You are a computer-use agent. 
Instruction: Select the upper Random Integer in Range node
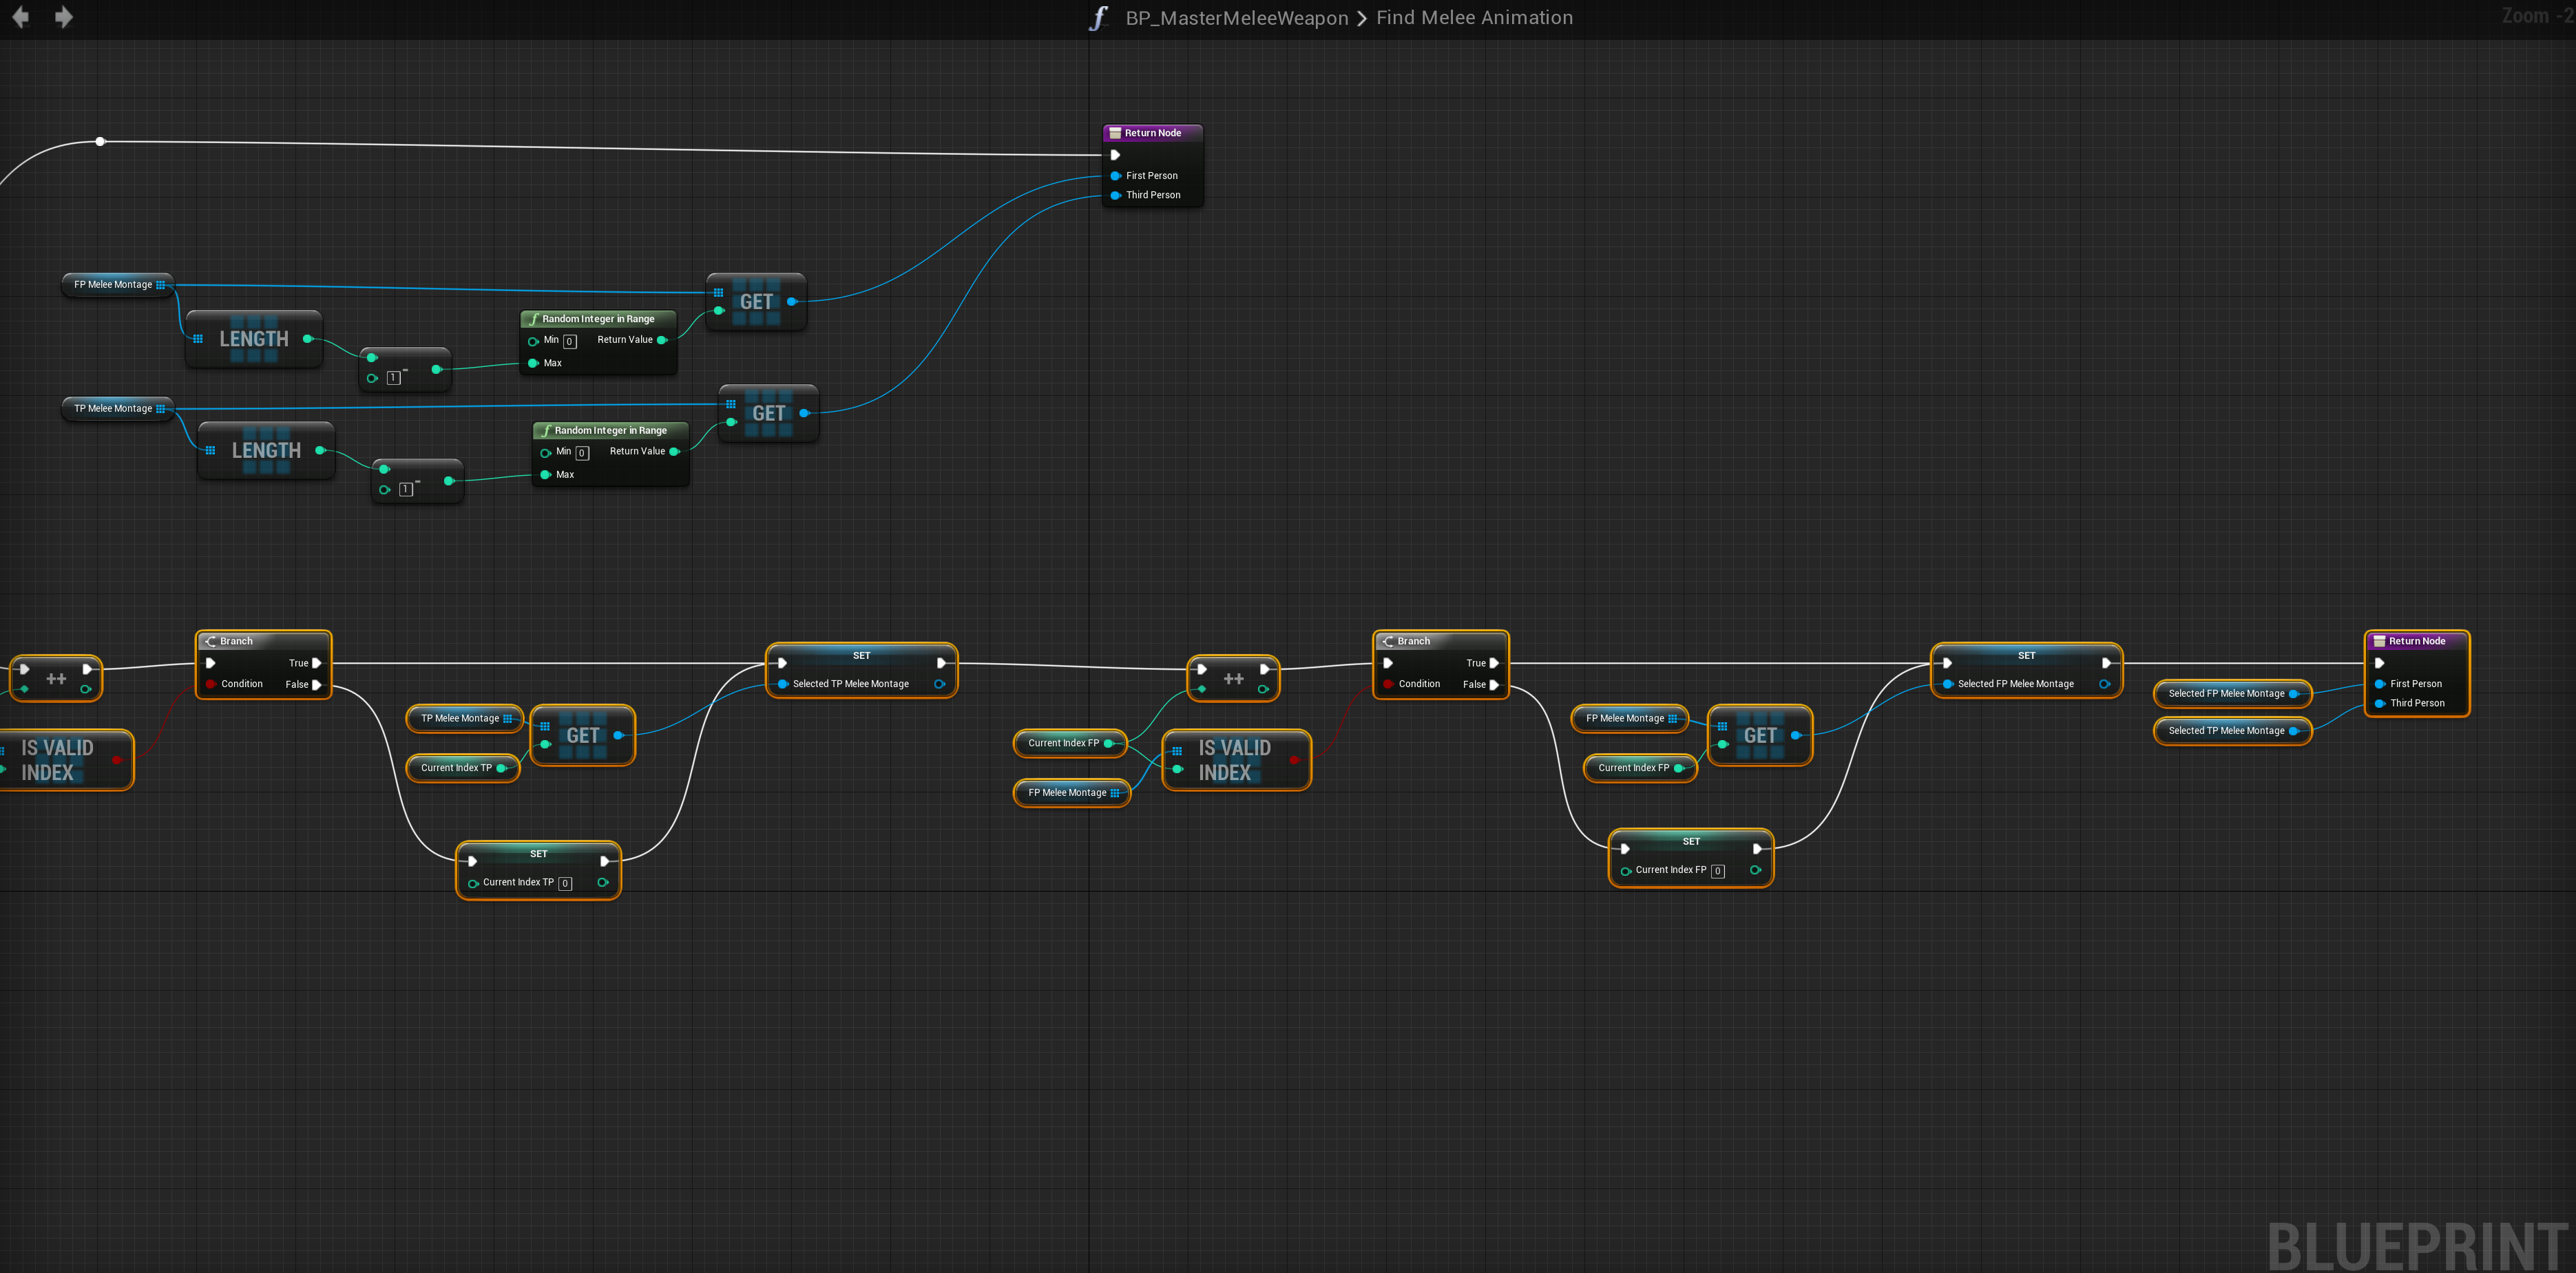(598, 319)
